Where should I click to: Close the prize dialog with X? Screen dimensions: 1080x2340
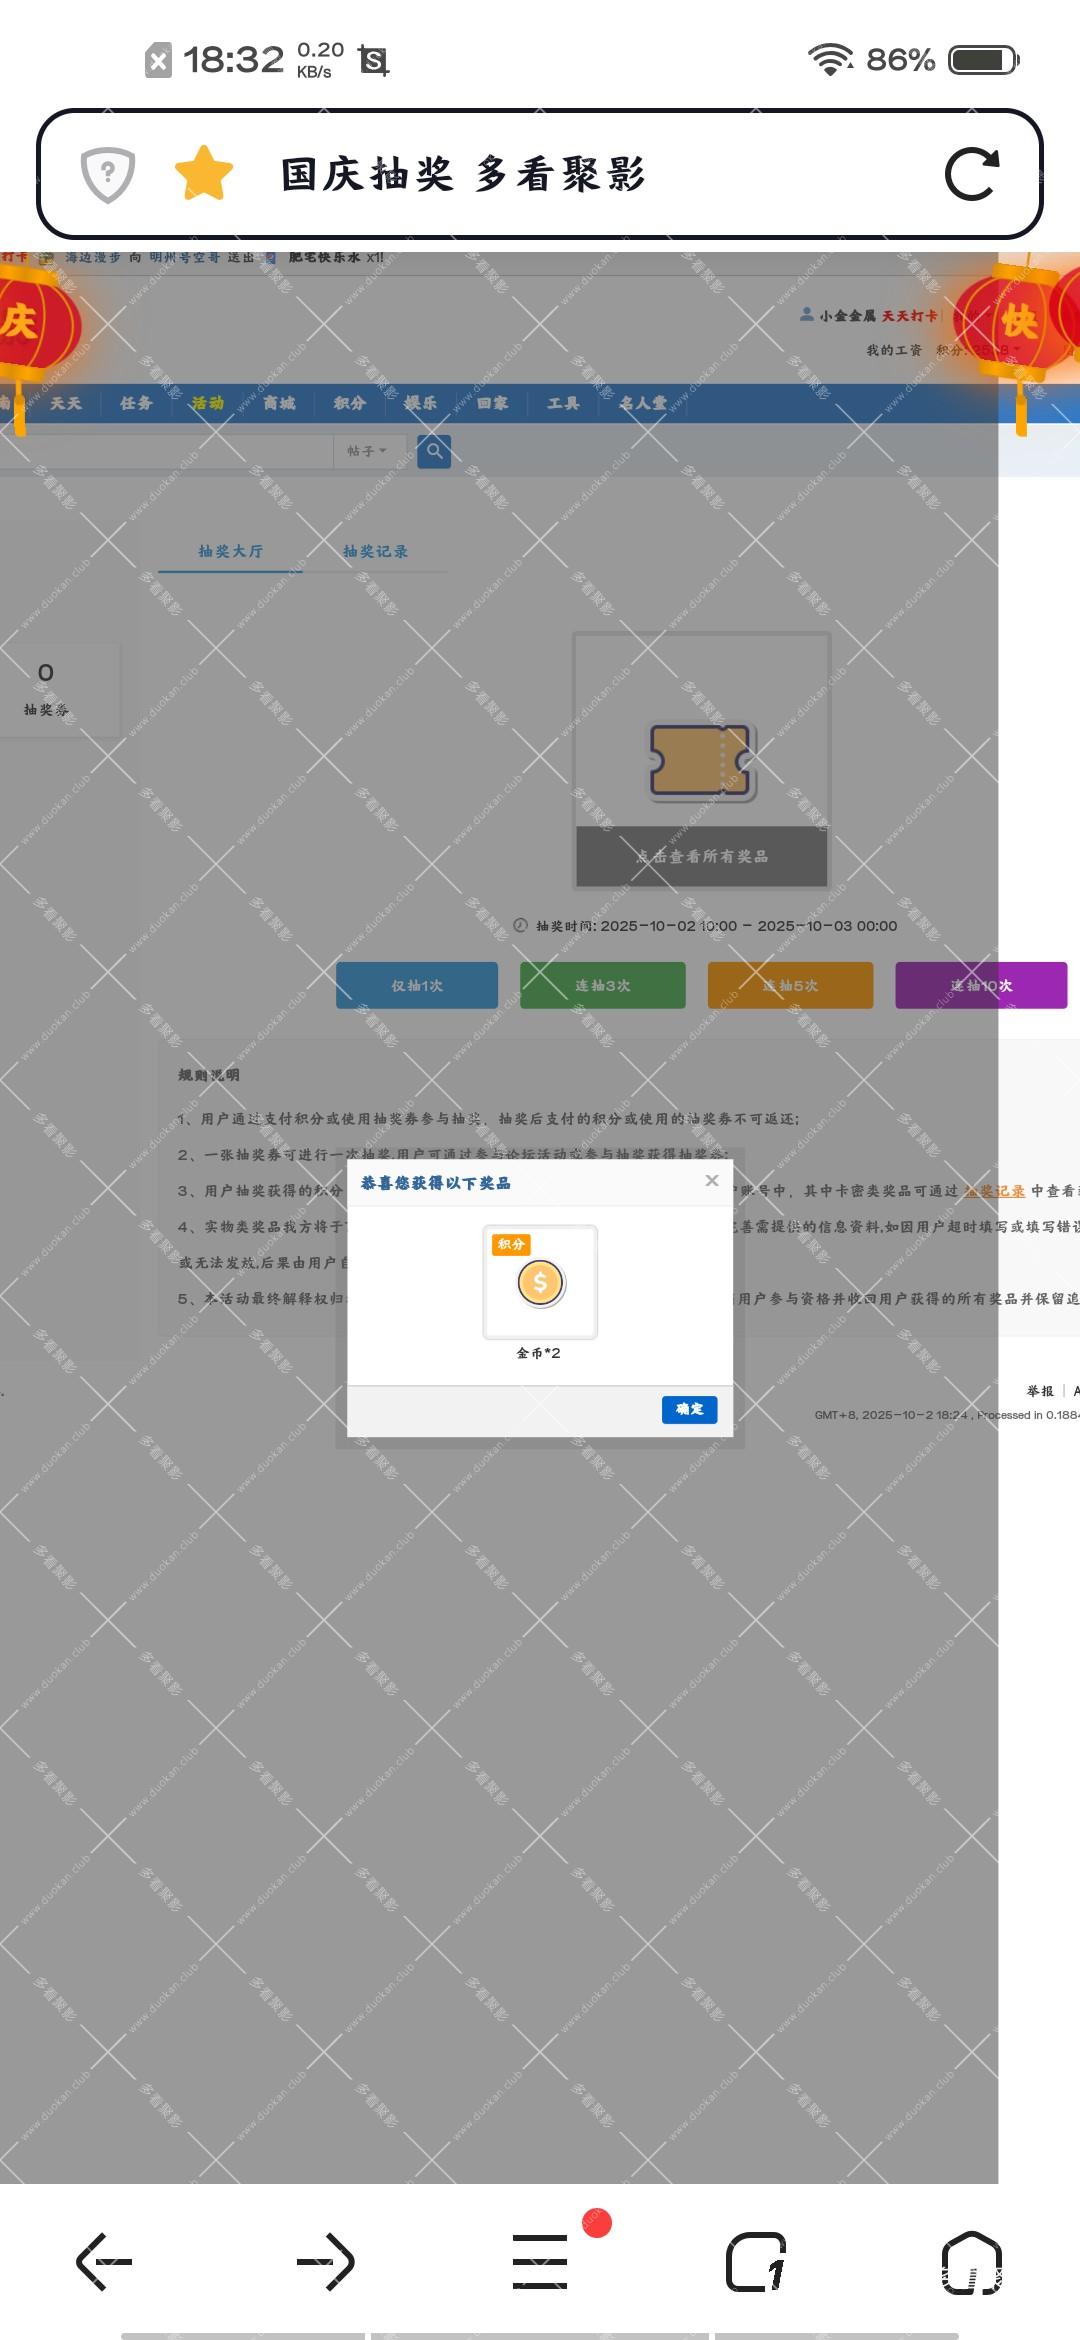(712, 1181)
